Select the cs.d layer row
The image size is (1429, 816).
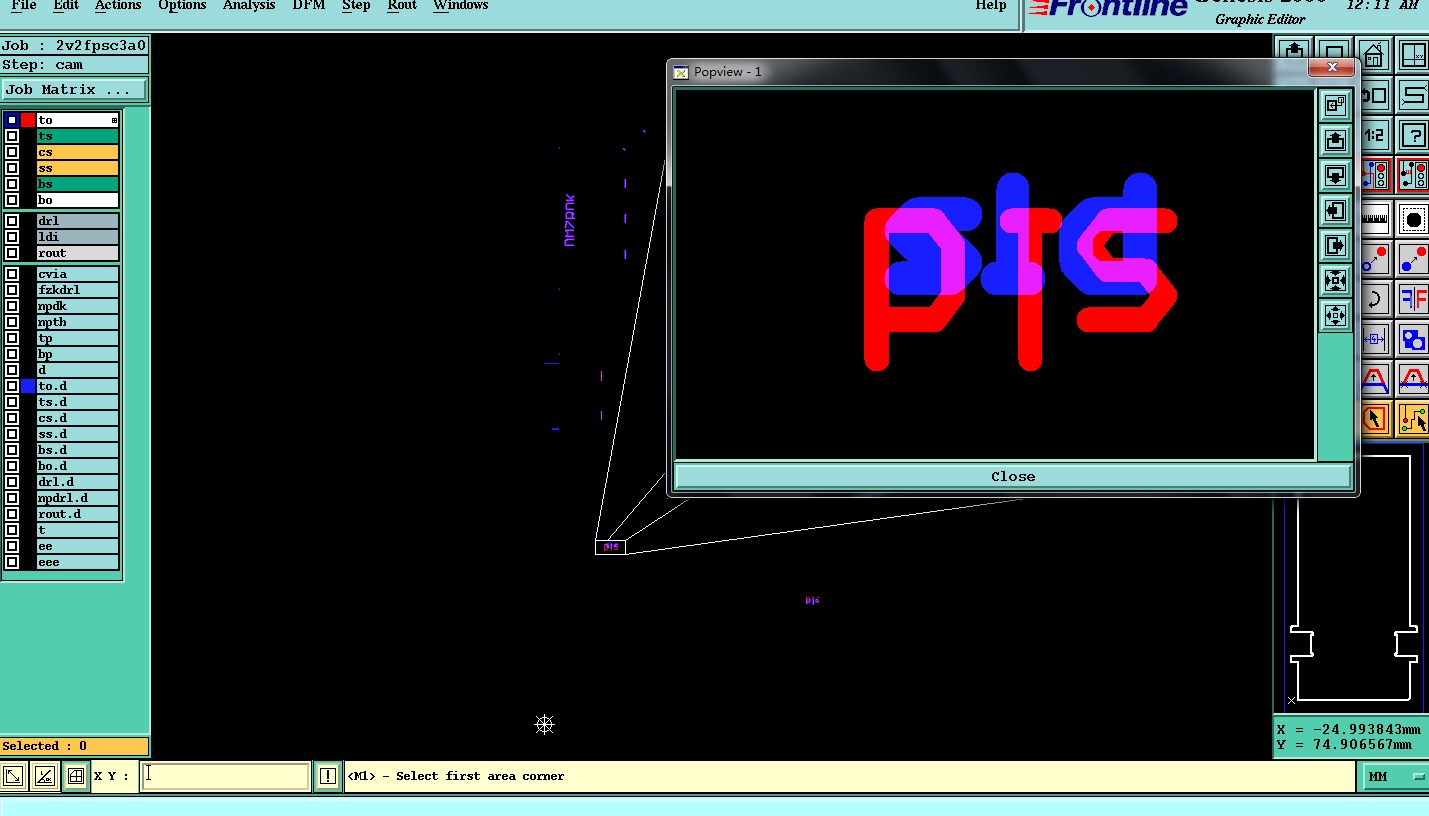tap(78, 418)
